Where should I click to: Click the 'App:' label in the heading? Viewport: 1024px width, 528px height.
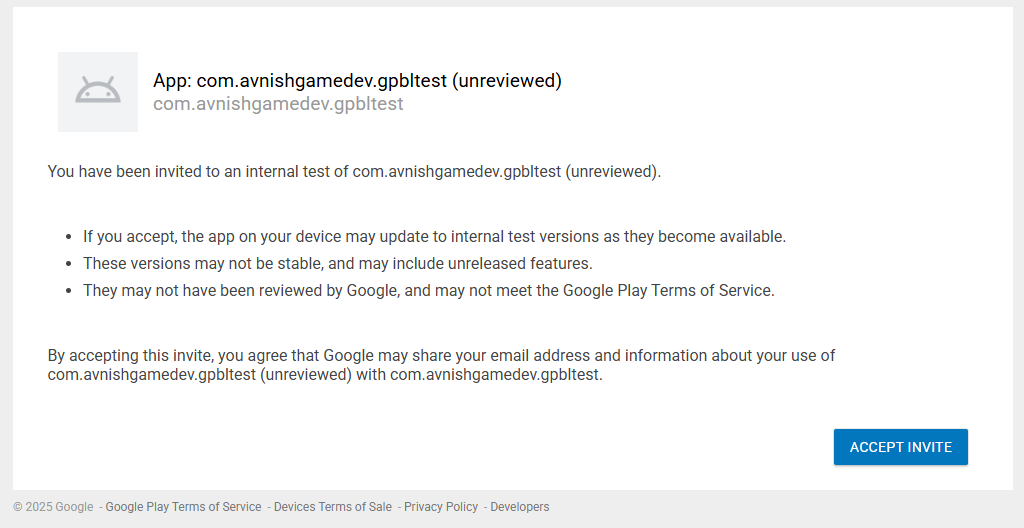(x=172, y=81)
